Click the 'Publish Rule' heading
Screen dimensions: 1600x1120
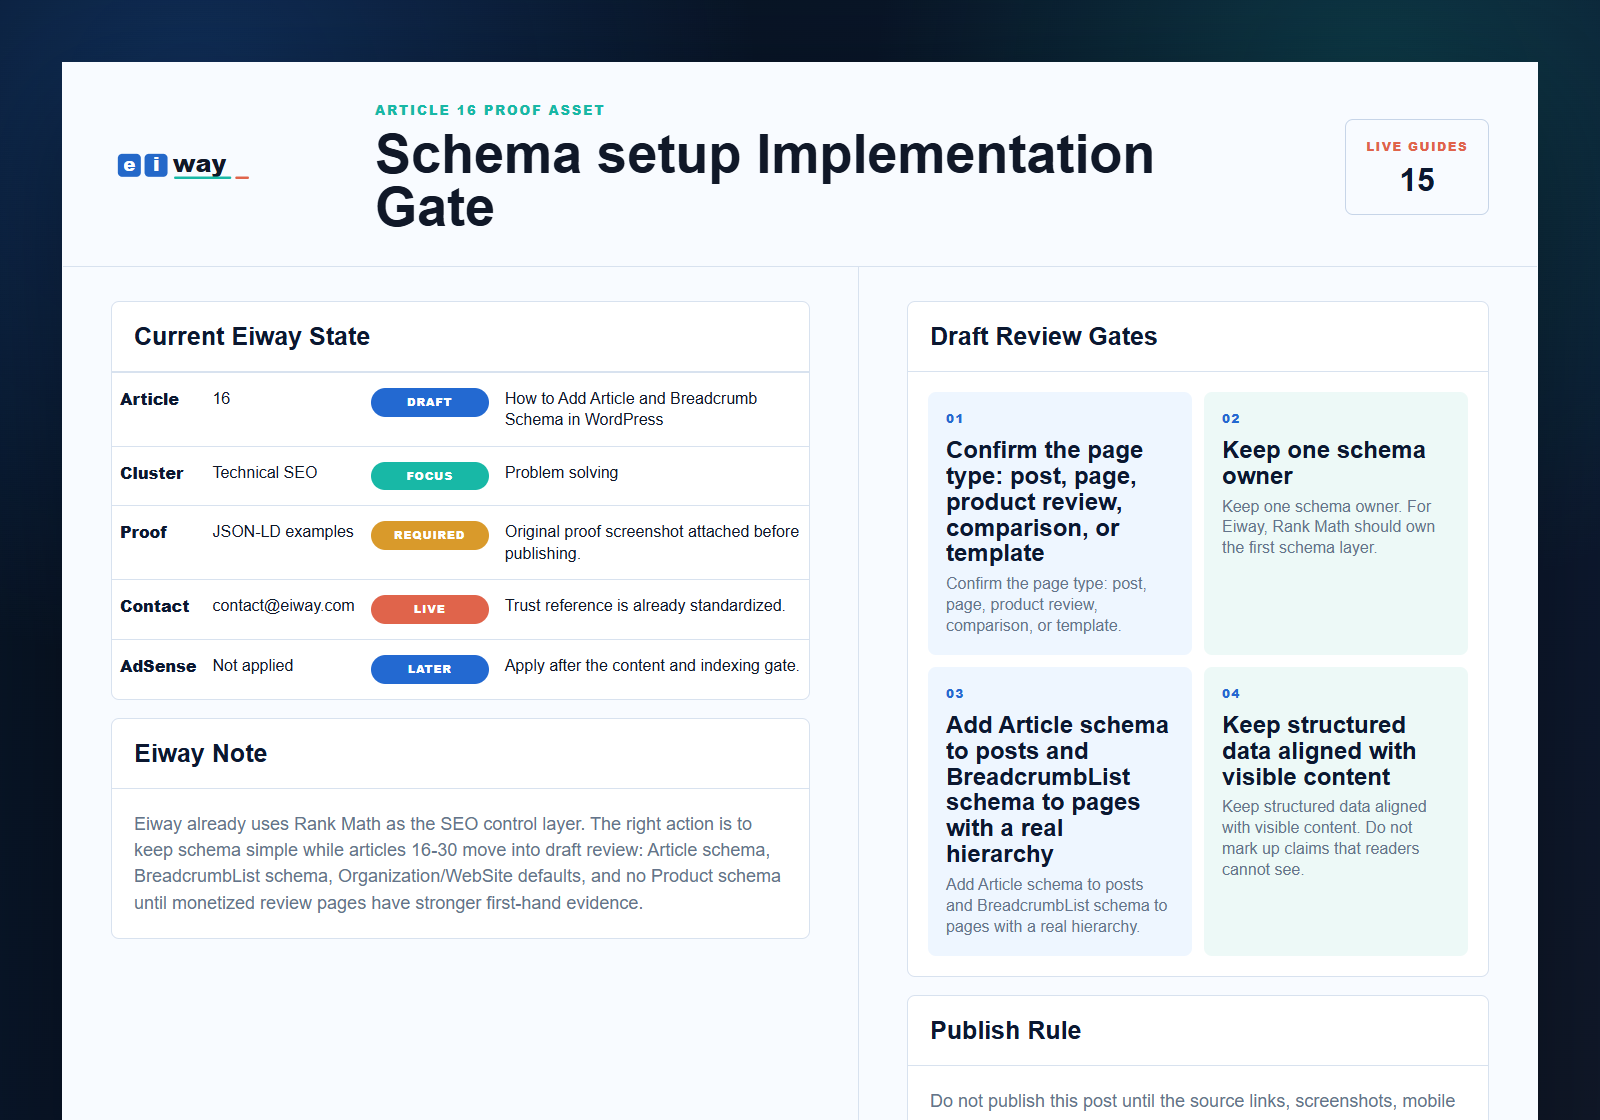(1005, 1031)
